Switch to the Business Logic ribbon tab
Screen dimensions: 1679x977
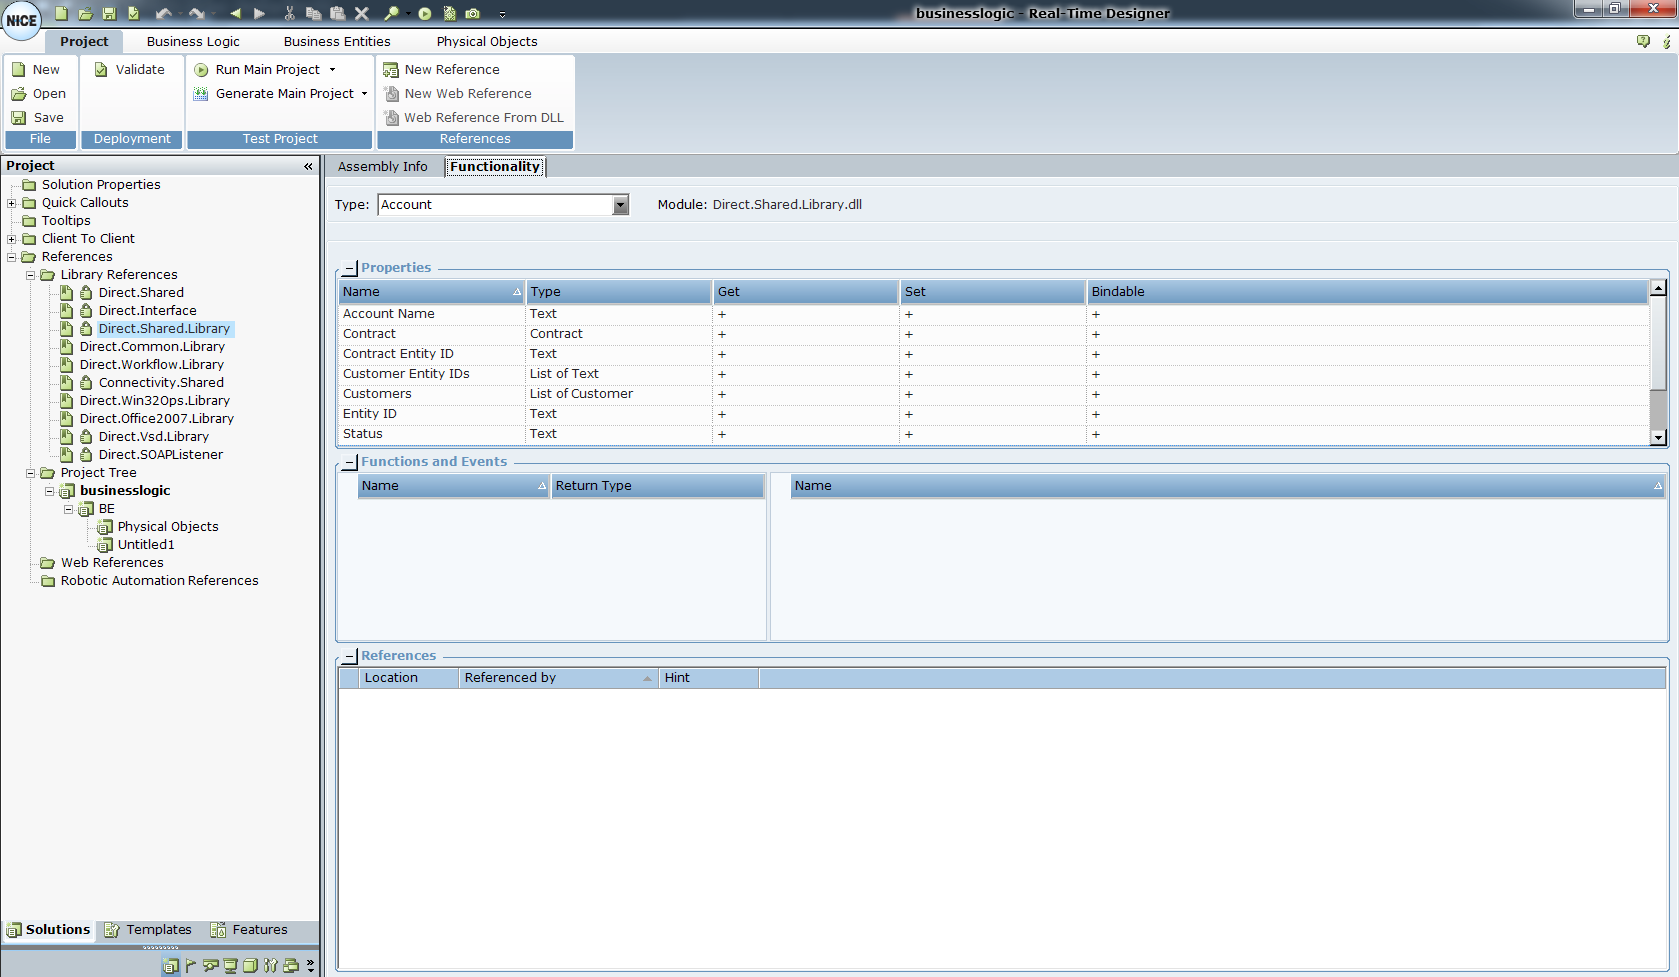[193, 41]
